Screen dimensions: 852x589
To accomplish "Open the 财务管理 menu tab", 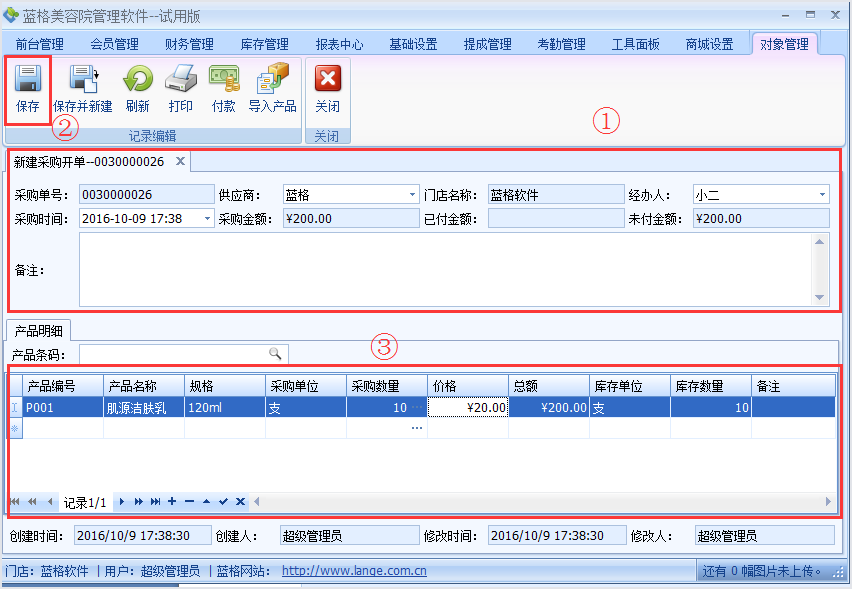I will [x=189, y=44].
